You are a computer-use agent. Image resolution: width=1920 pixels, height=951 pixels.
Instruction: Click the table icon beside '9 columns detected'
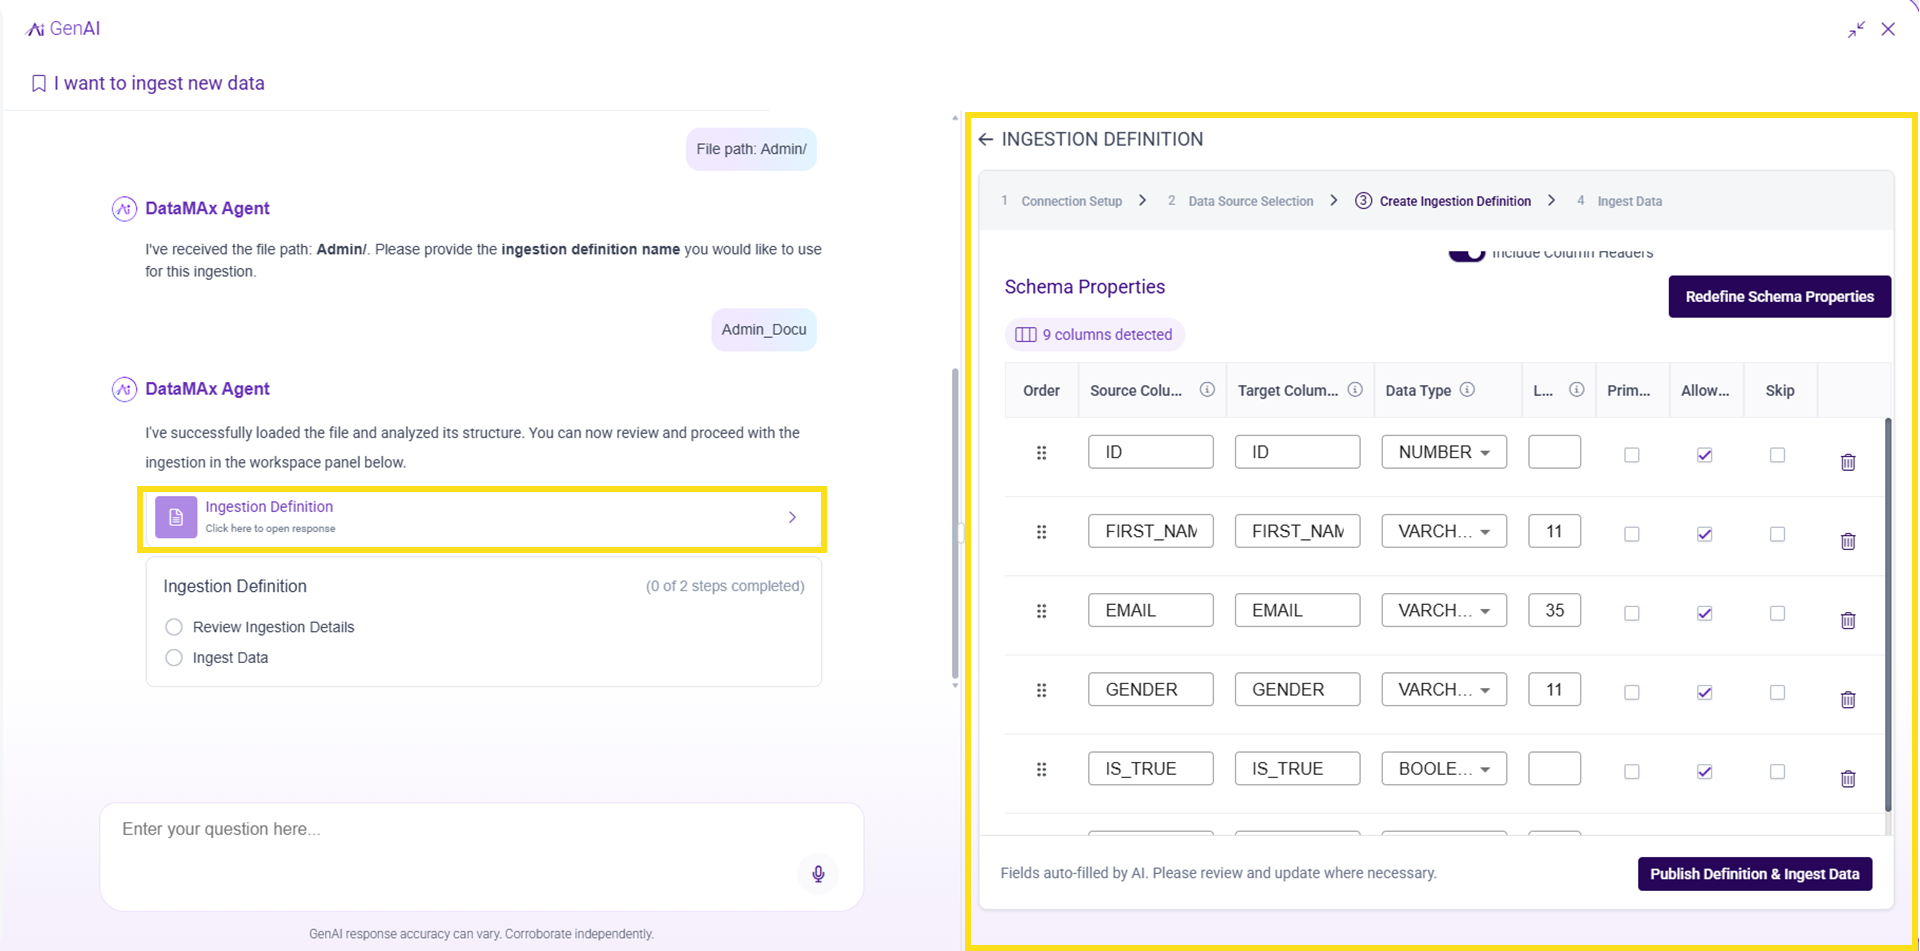click(1026, 334)
